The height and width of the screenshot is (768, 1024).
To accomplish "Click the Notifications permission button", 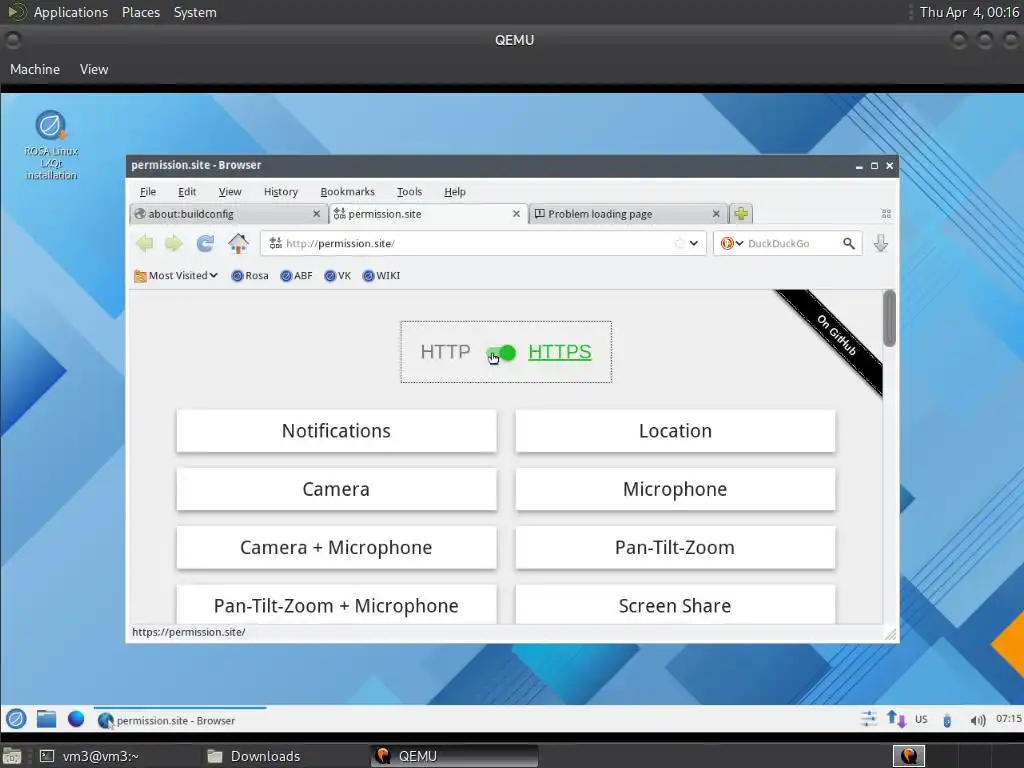I will coord(336,431).
